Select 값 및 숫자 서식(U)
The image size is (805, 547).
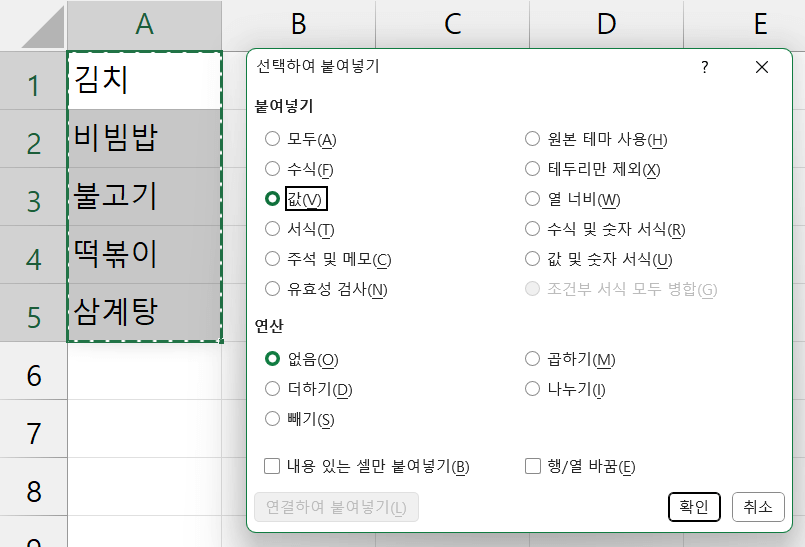pyautogui.click(x=532, y=259)
